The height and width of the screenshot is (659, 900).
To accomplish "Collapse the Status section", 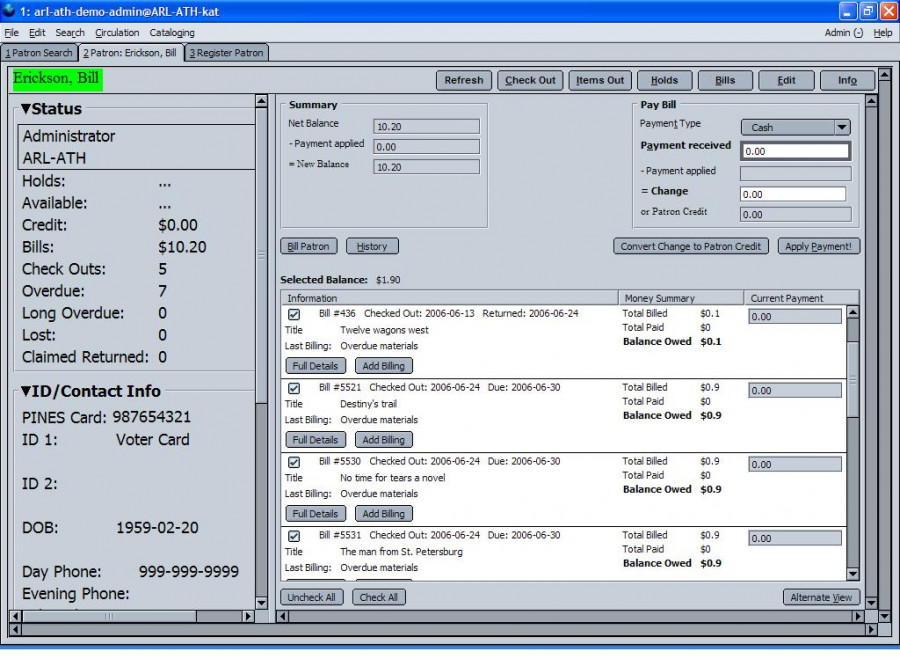I will tap(27, 109).
